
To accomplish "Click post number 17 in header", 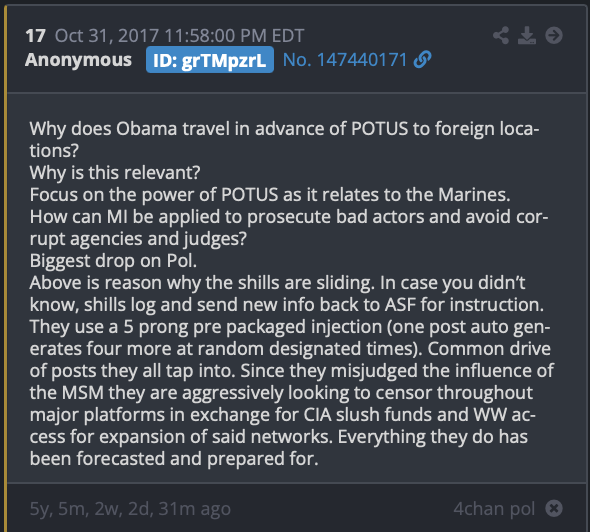I will point(35,36).
